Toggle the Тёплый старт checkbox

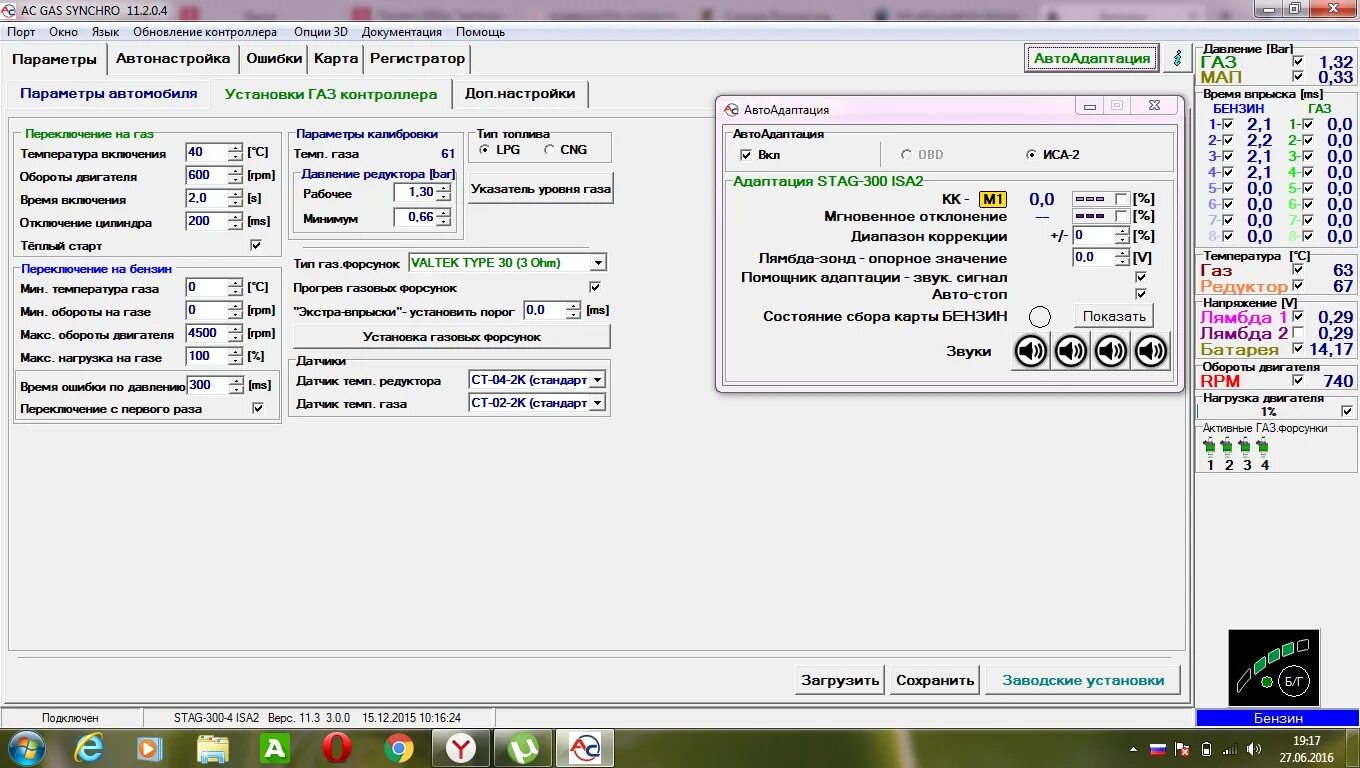(x=256, y=245)
